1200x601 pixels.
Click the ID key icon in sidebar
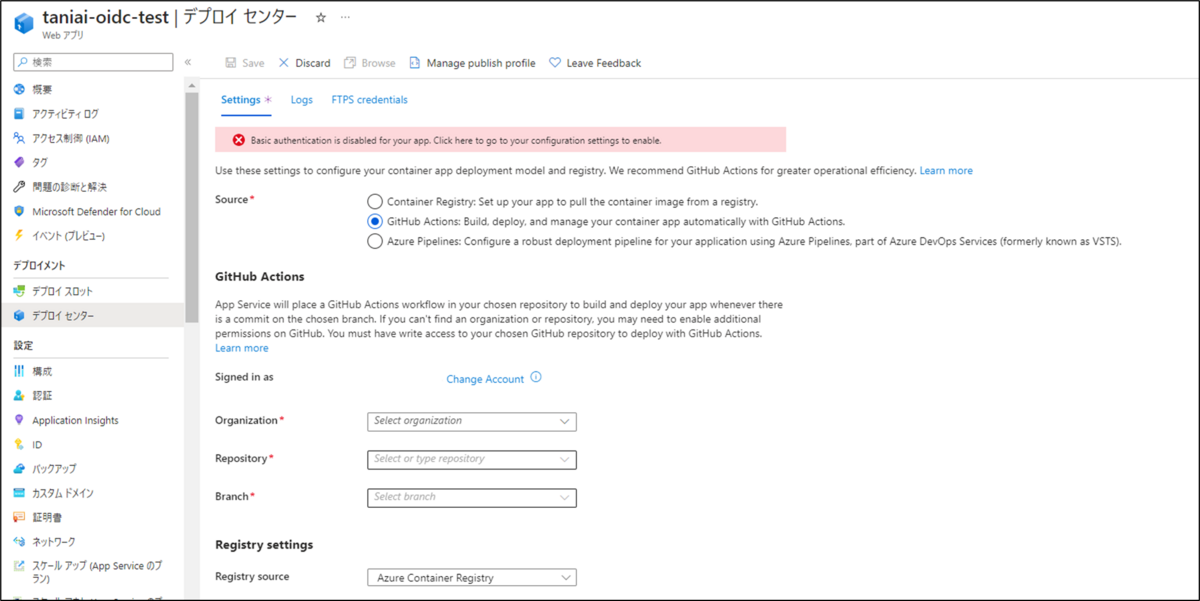(x=19, y=444)
